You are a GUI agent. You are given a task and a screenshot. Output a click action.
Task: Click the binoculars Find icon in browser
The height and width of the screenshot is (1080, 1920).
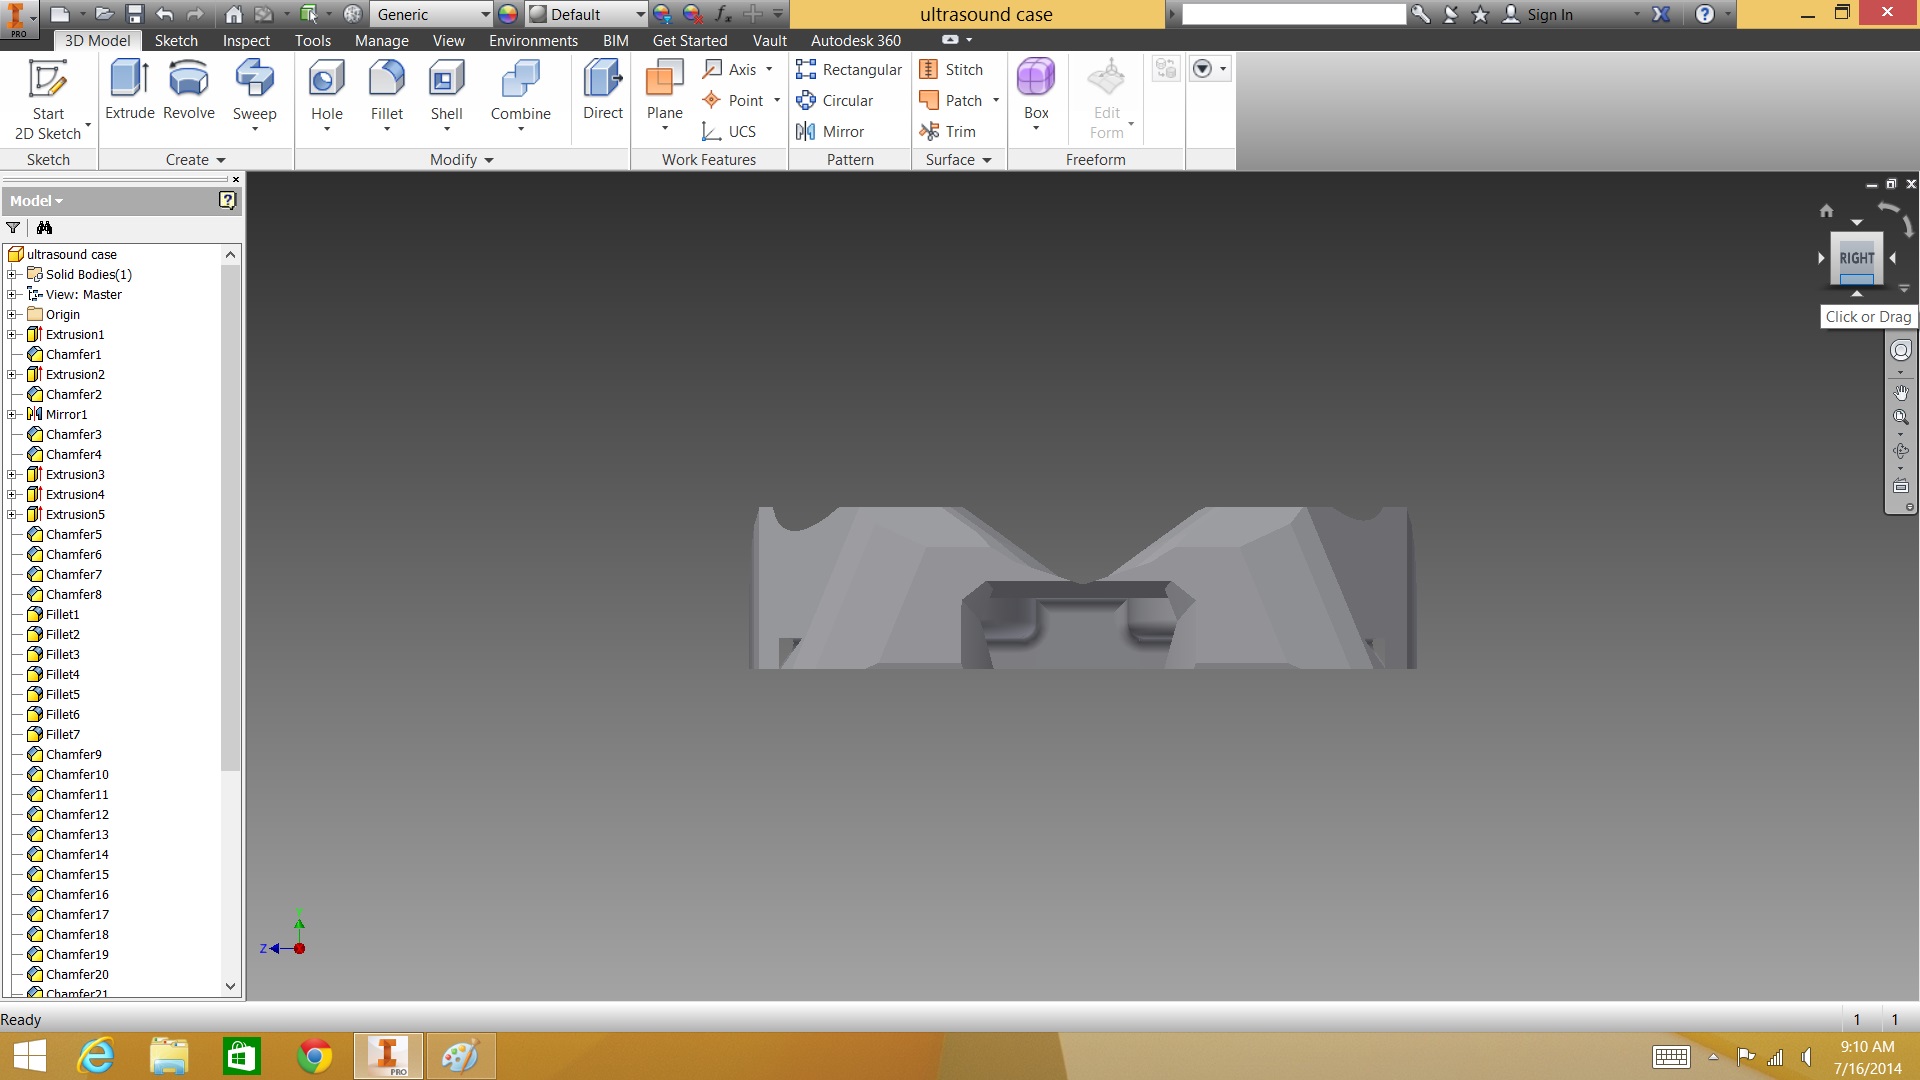click(44, 228)
